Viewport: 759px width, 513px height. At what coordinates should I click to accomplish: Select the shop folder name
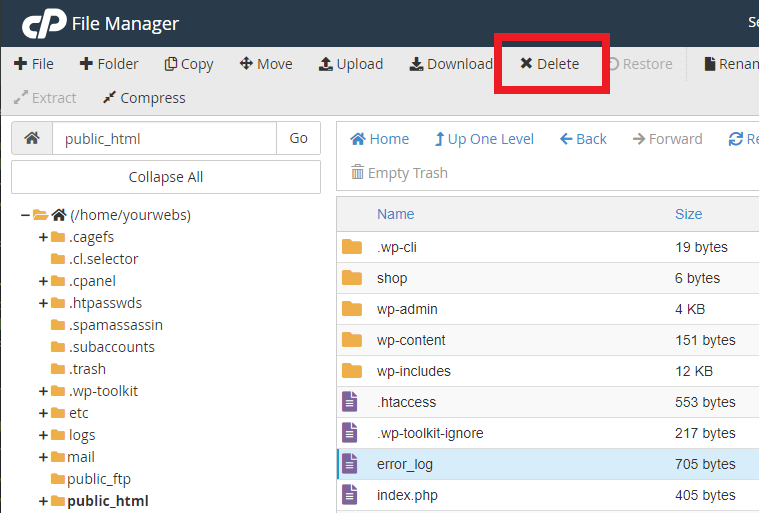392,278
